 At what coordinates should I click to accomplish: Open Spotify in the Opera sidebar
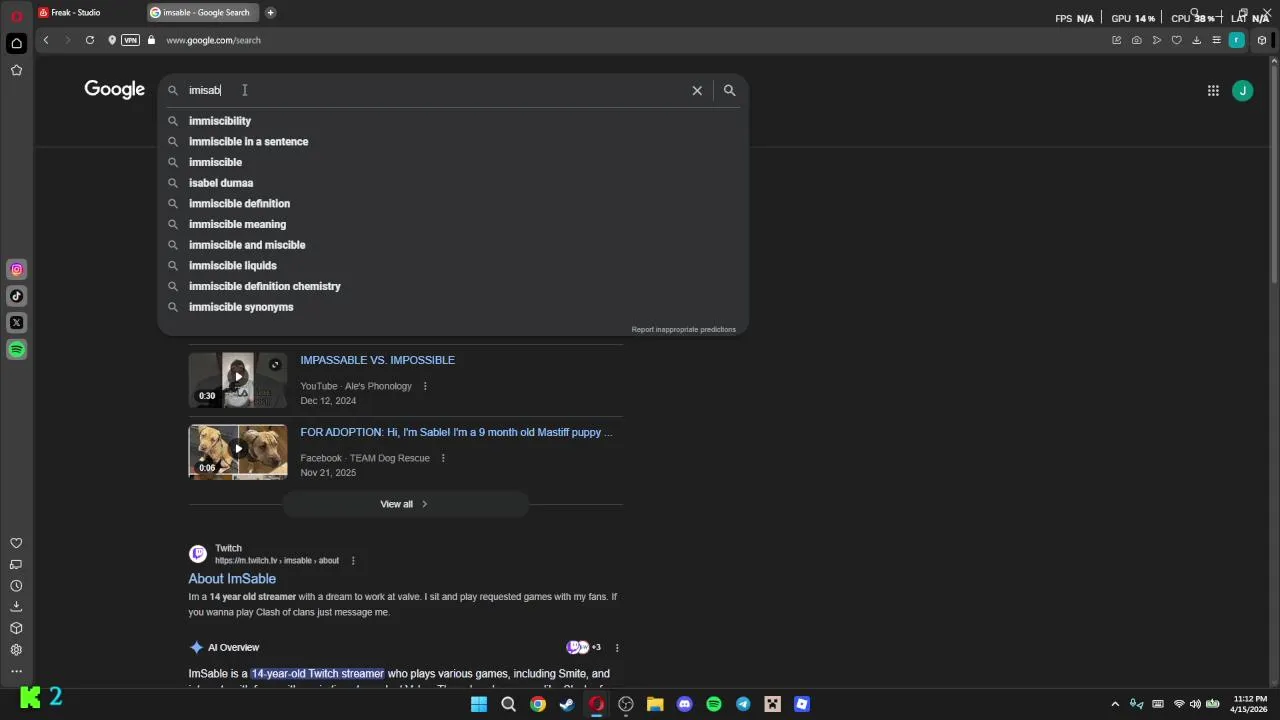click(x=17, y=350)
